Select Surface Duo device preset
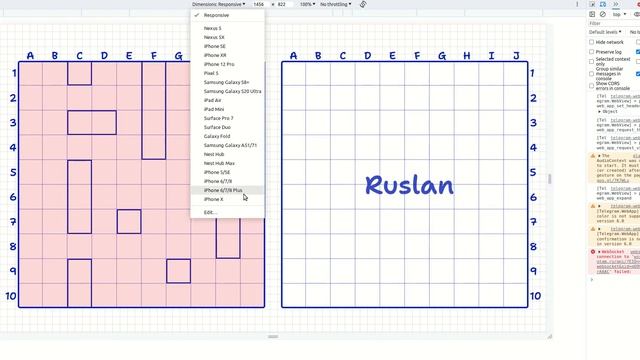The height and width of the screenshot is (360, 640). click(x=227, y=127)
